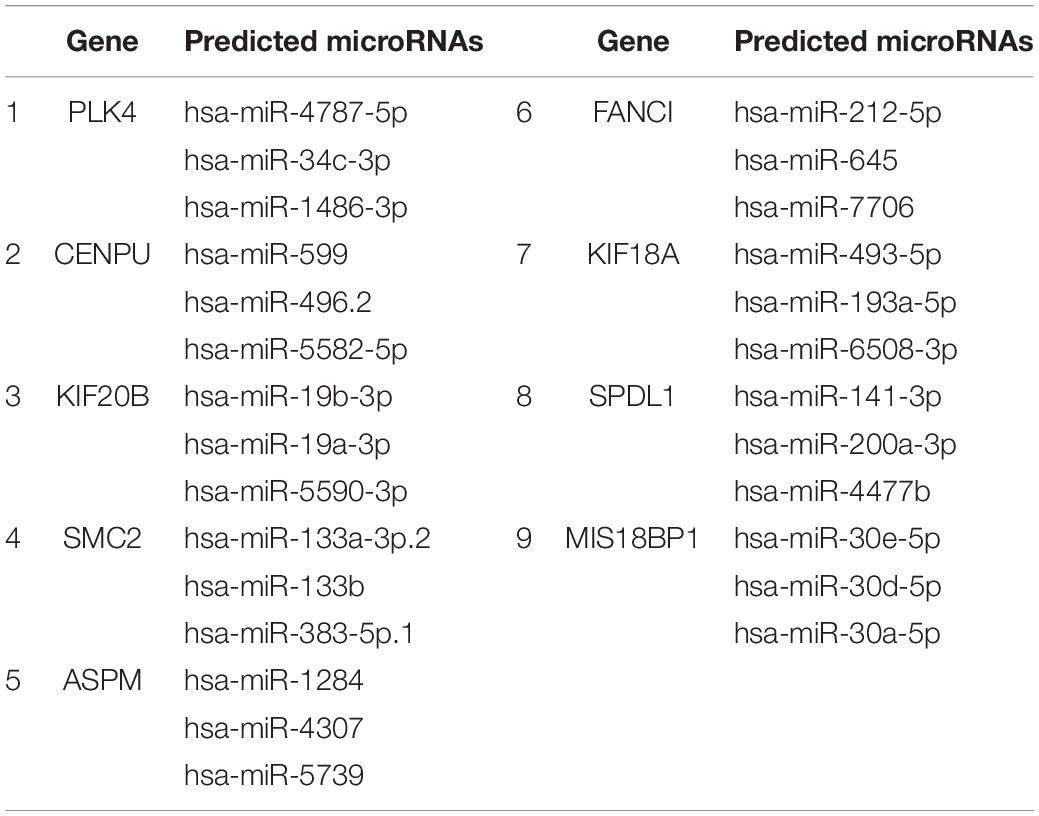Viewport: 1039px width, 816px height.
Task: Click the KIF18A gene cell
Action: [633, 255]
